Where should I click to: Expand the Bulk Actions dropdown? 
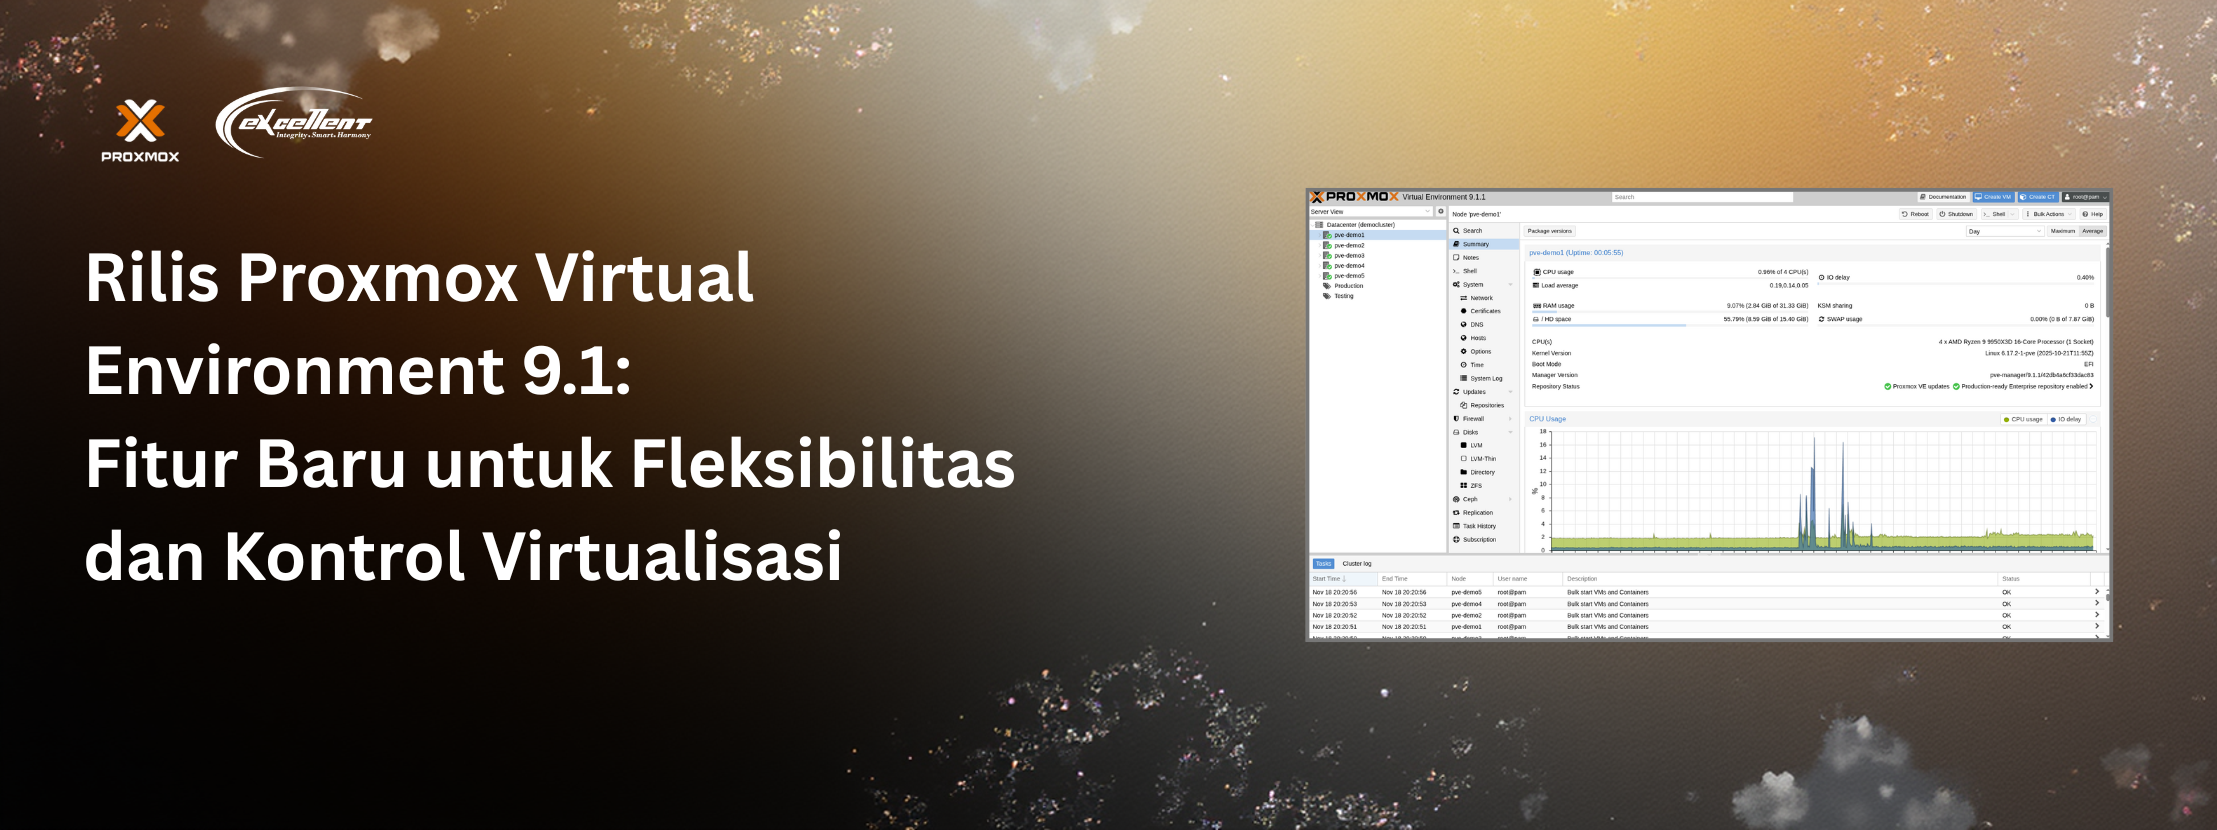click(x=2049, y=214)
